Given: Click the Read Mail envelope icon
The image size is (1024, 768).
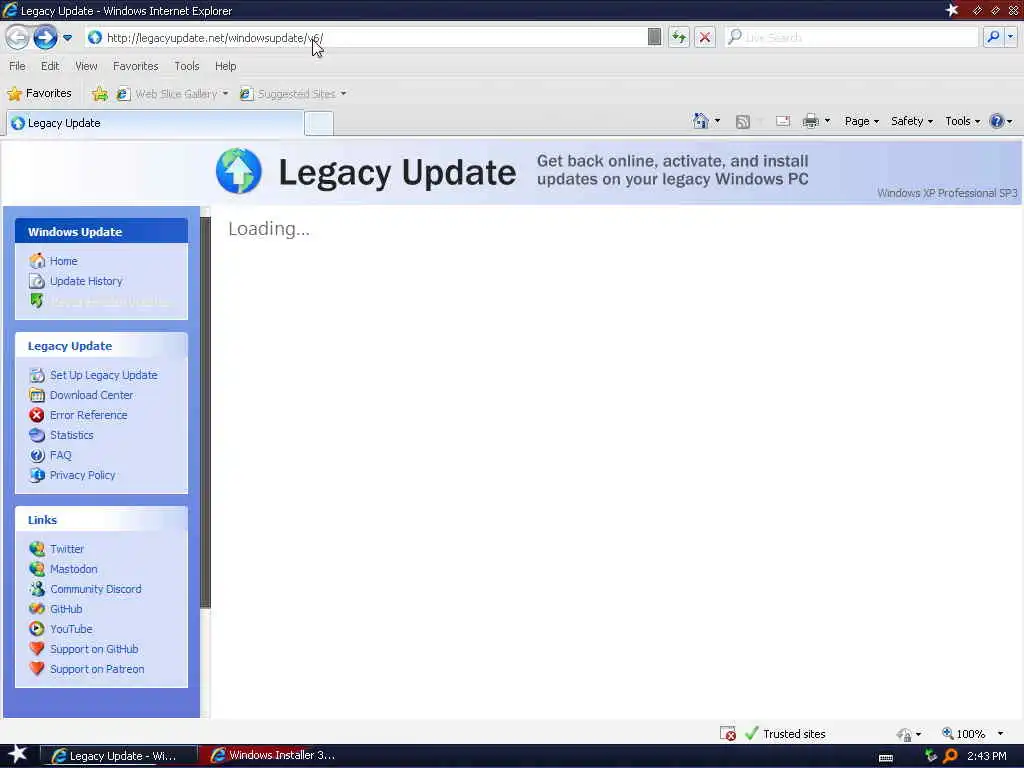Looking at the screenshot, I should point(783,121).
